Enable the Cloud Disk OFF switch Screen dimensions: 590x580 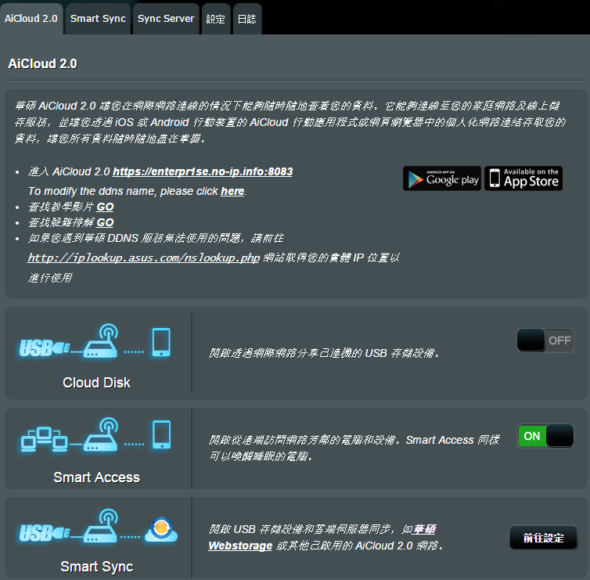click(x=545, y=340)
